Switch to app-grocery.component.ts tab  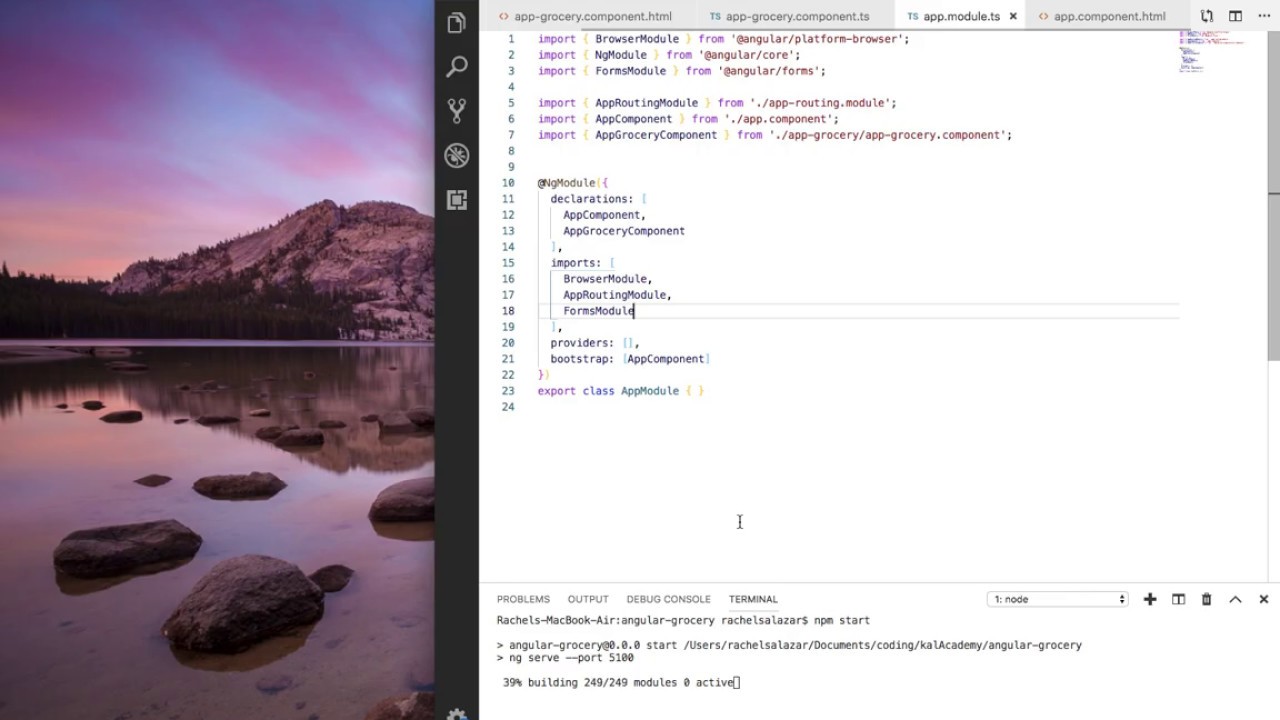coord(790,16)
